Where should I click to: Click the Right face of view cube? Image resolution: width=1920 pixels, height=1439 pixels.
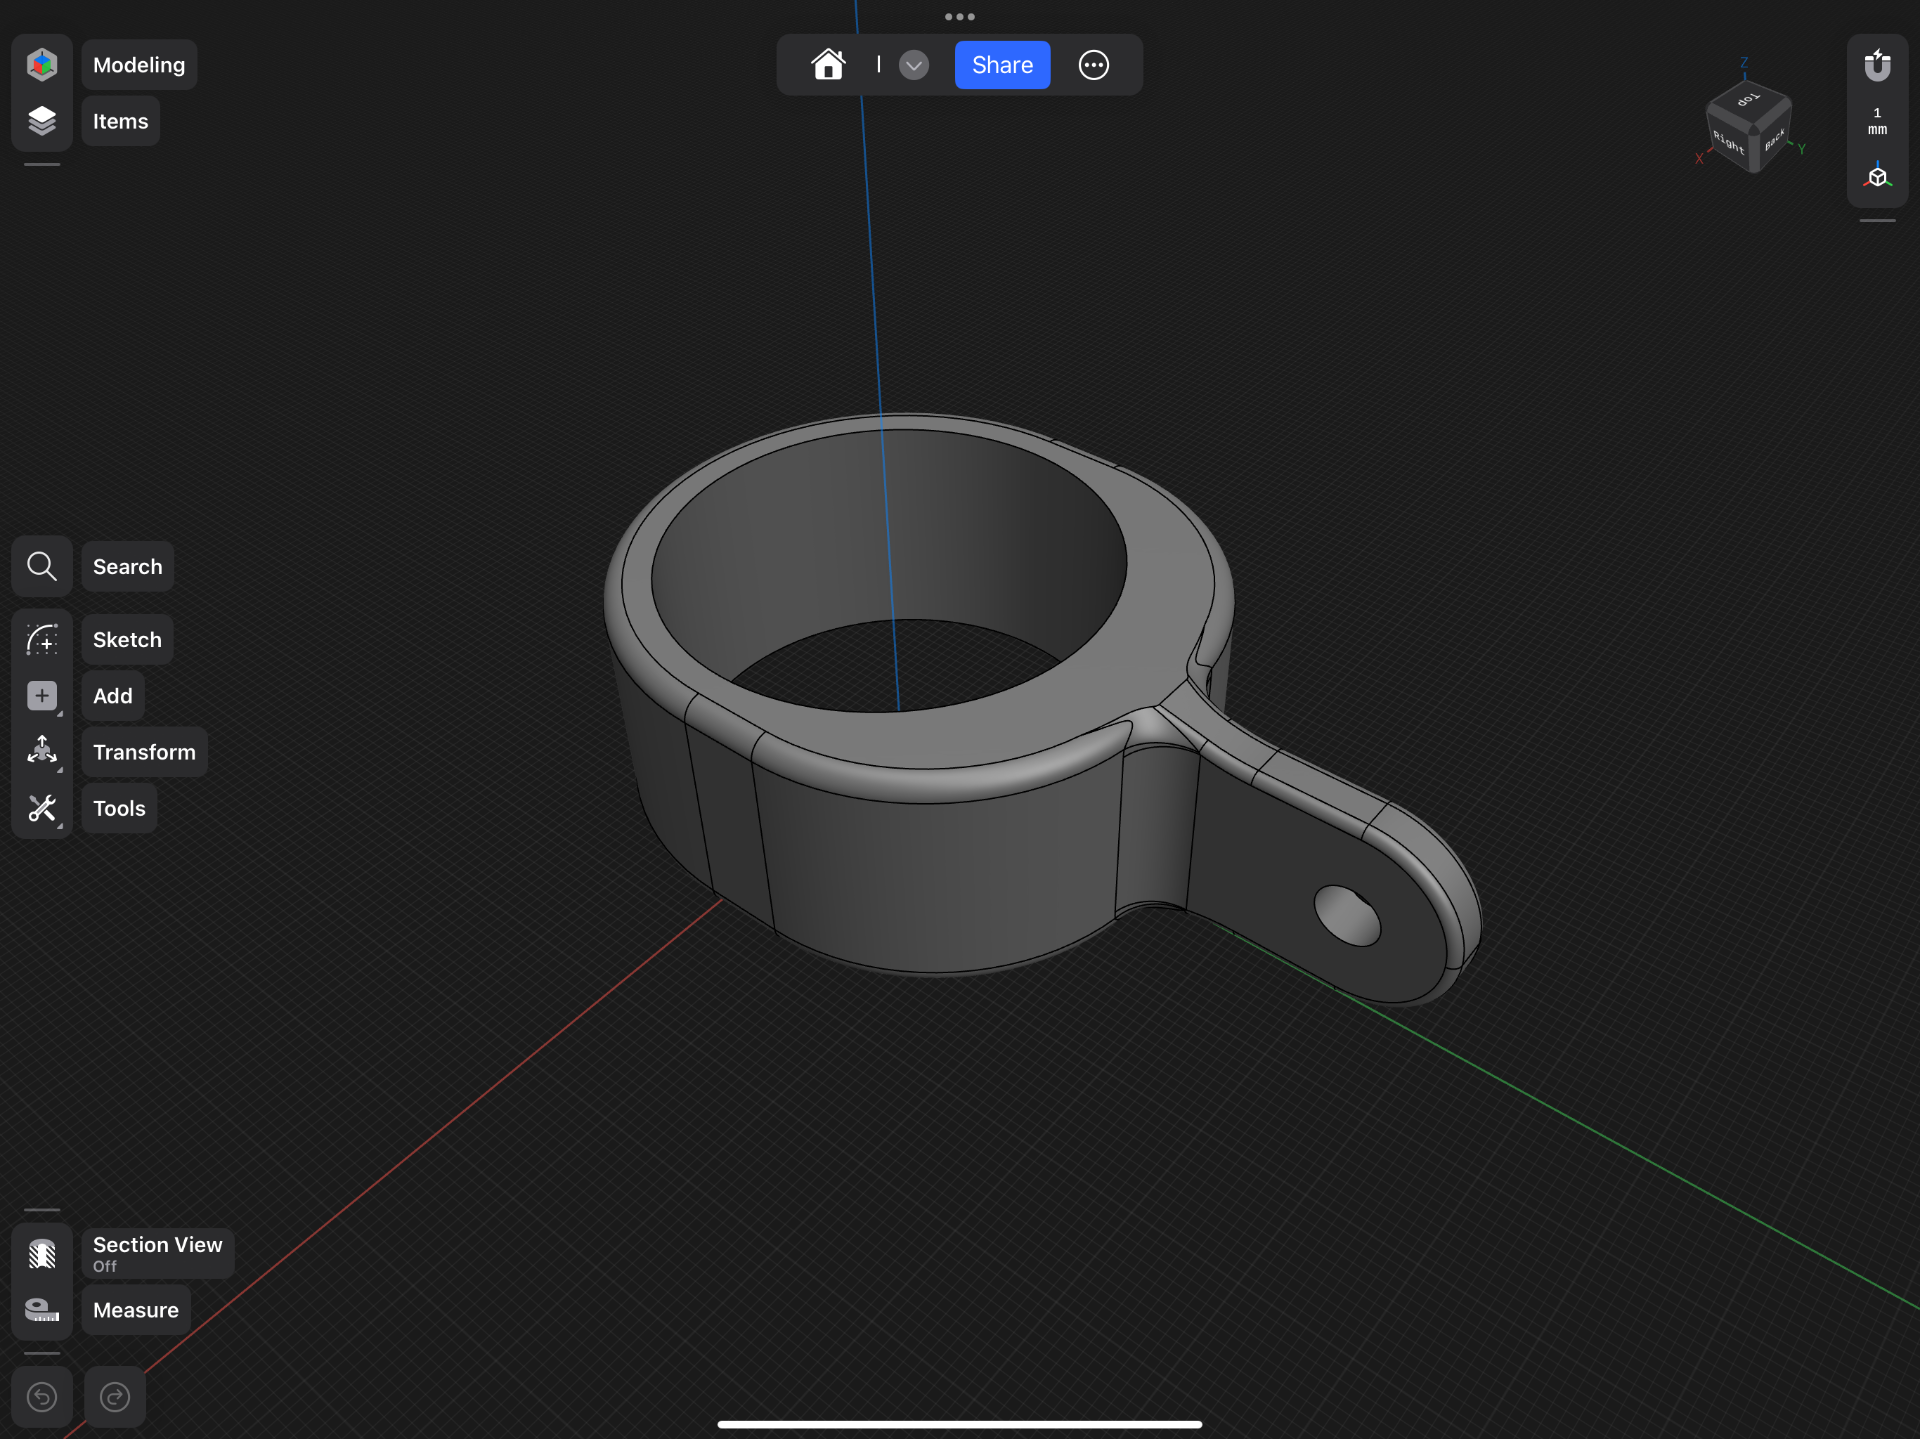click(x=1728, y=142)
